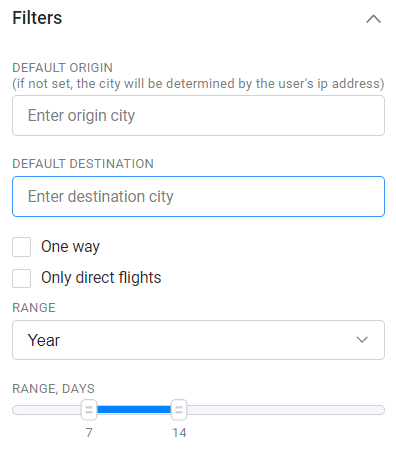Click the left slider handle at 7
Screen dimensions: 396x450
(x=89, y=410)
